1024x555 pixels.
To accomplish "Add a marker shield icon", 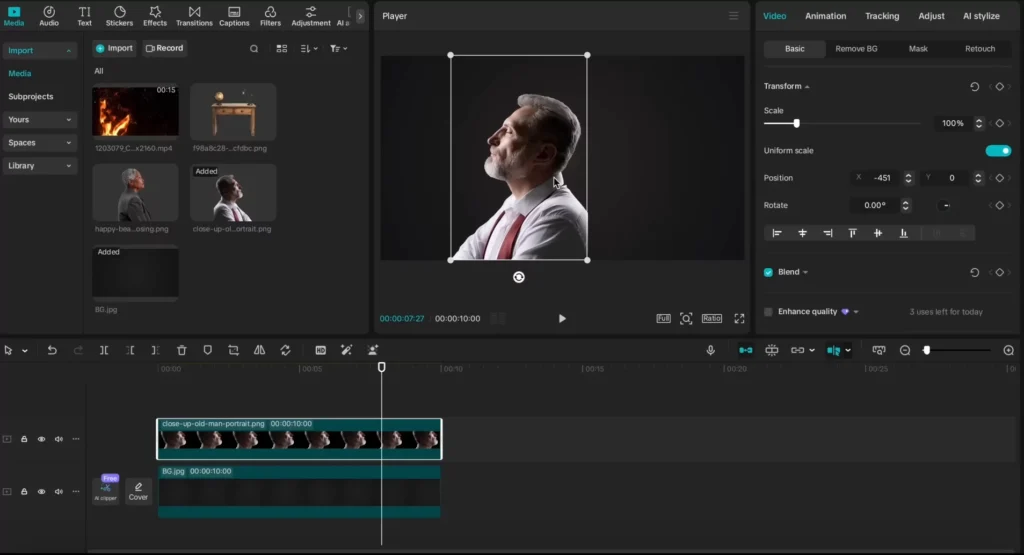I will 208,351.
